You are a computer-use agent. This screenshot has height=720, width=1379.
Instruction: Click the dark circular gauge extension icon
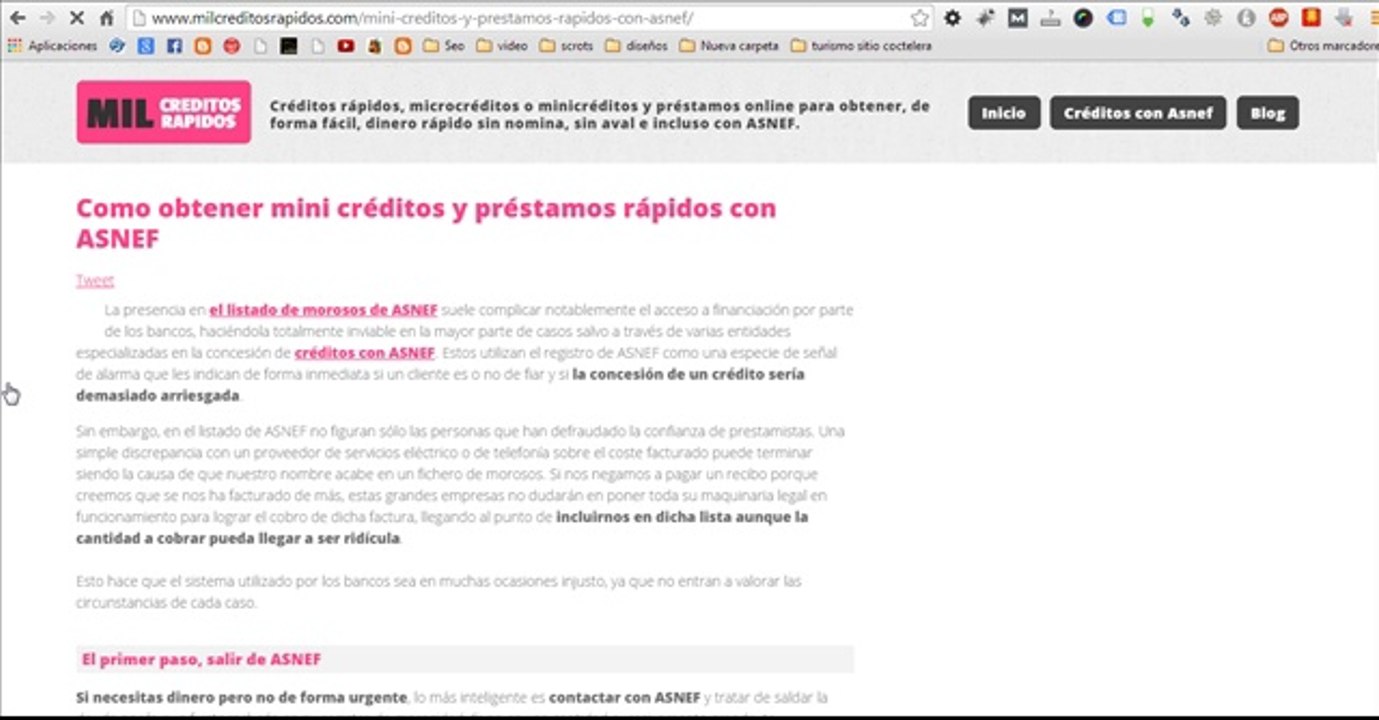[1083, 17]
